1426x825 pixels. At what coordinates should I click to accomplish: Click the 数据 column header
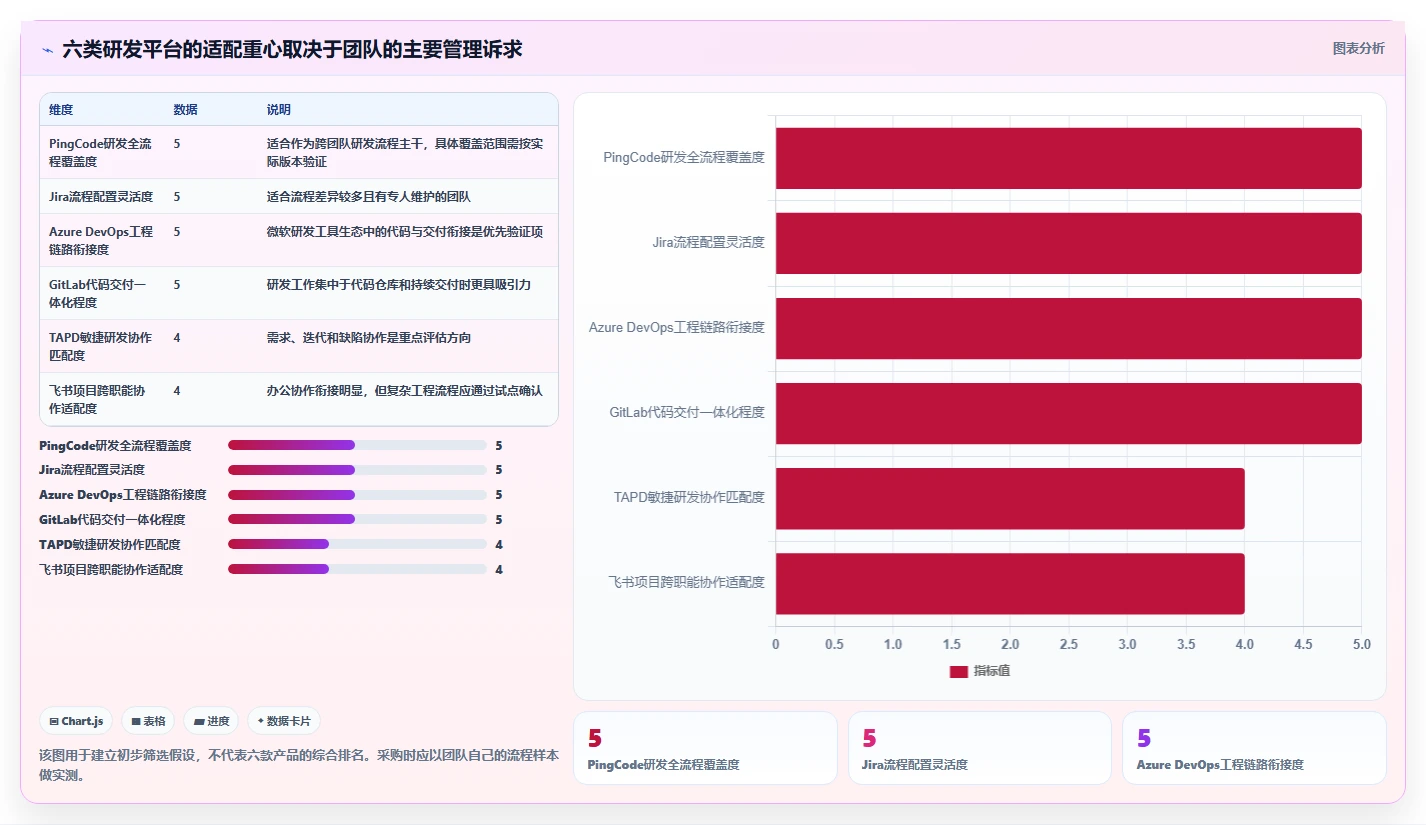coord(185,109)
